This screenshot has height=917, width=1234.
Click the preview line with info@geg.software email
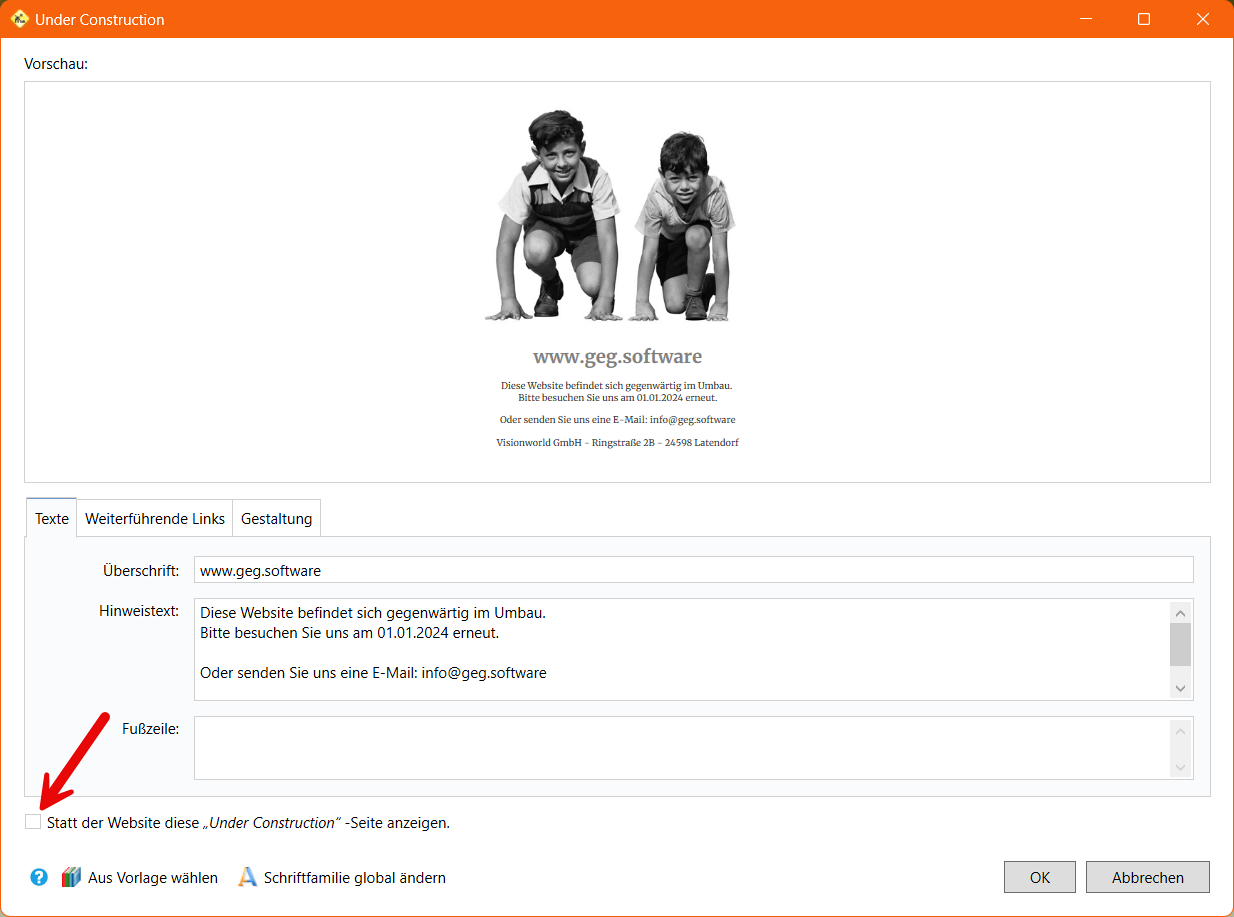pos(617,419)
